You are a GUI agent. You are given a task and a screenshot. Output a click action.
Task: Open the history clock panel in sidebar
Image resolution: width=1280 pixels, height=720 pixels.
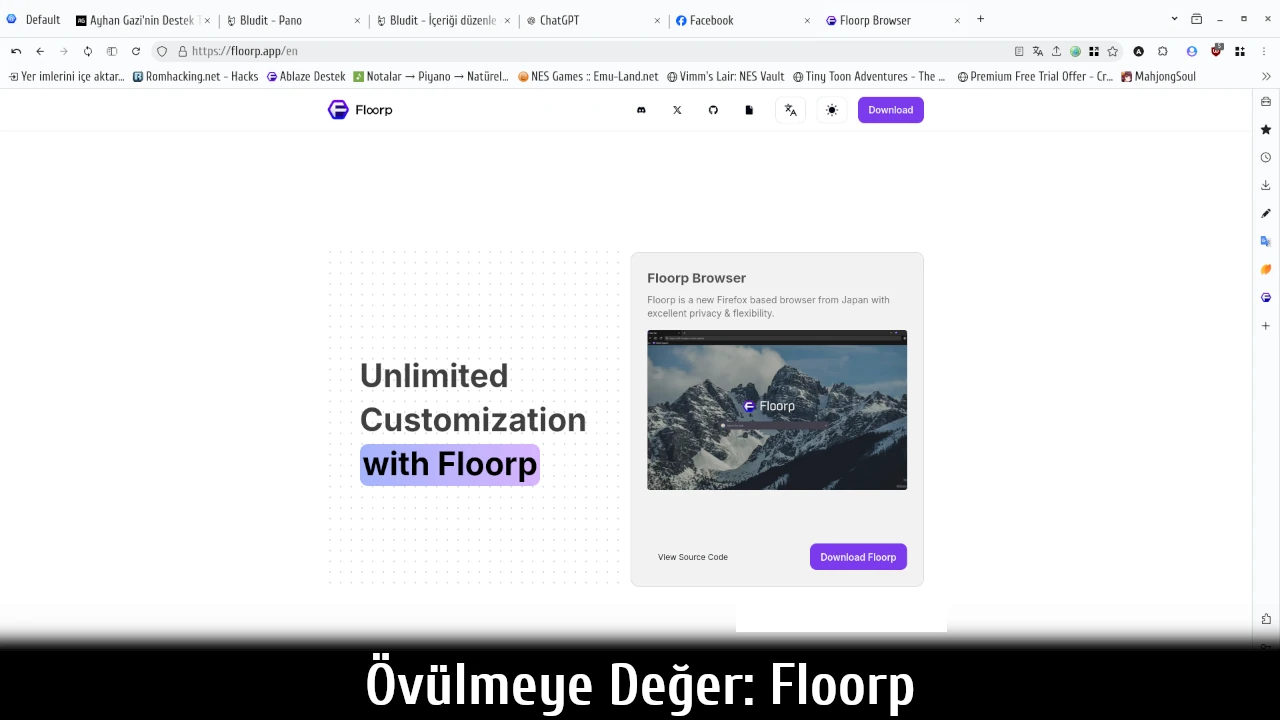point(1265,157)
